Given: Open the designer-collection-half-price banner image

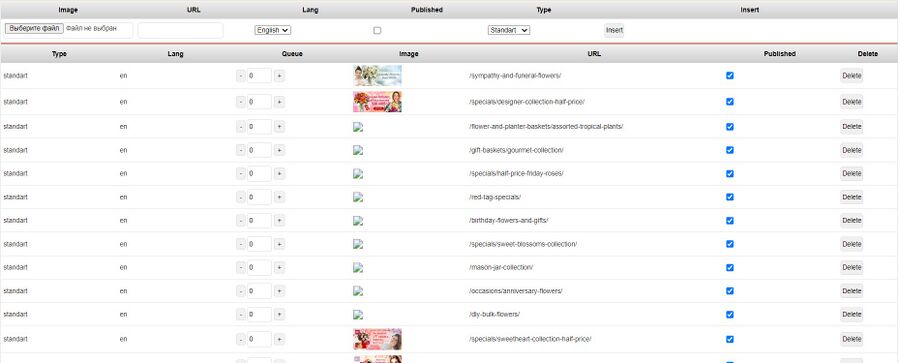Looking at the screenshot, I should point(377,102).
